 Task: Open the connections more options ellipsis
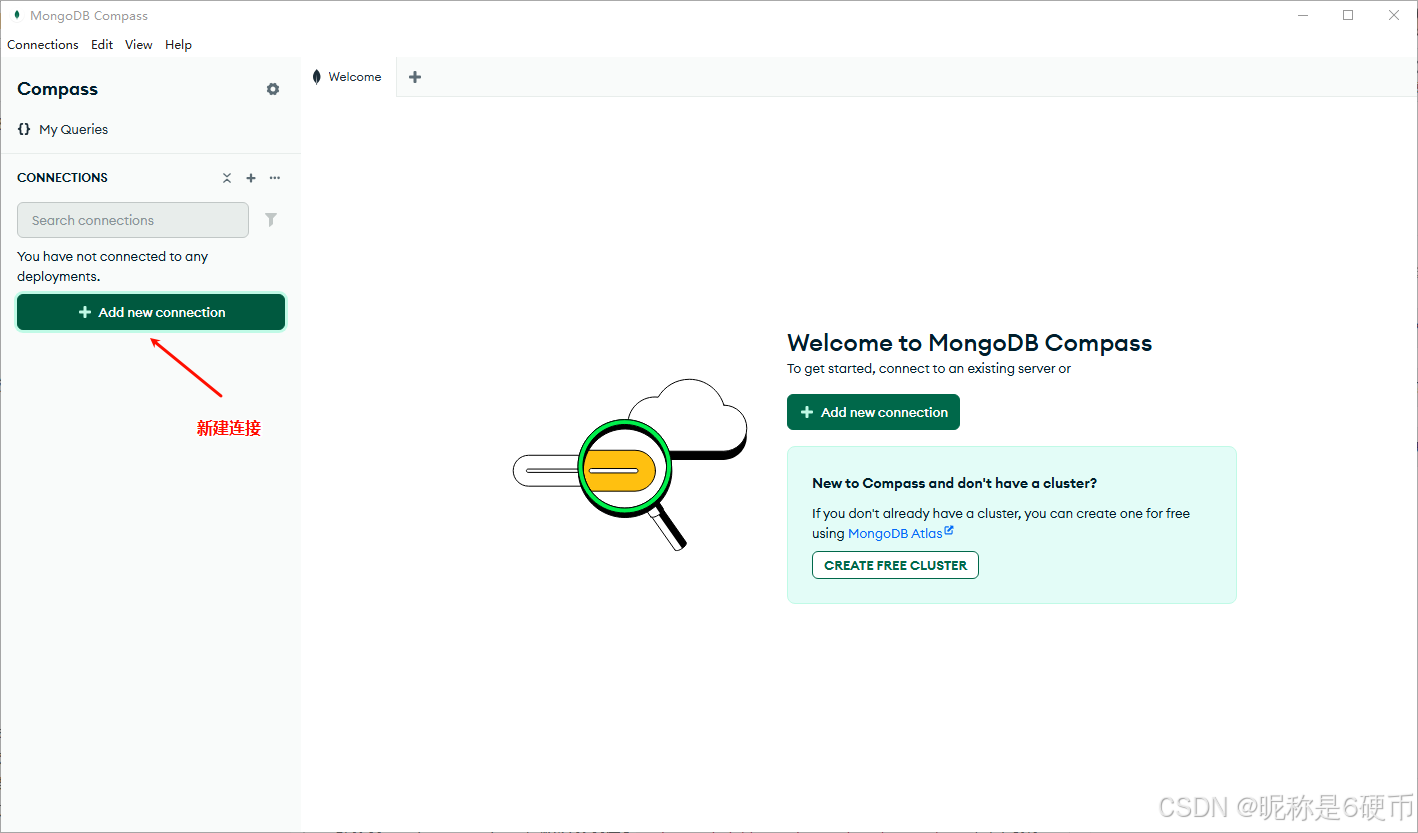click(275, 178)
